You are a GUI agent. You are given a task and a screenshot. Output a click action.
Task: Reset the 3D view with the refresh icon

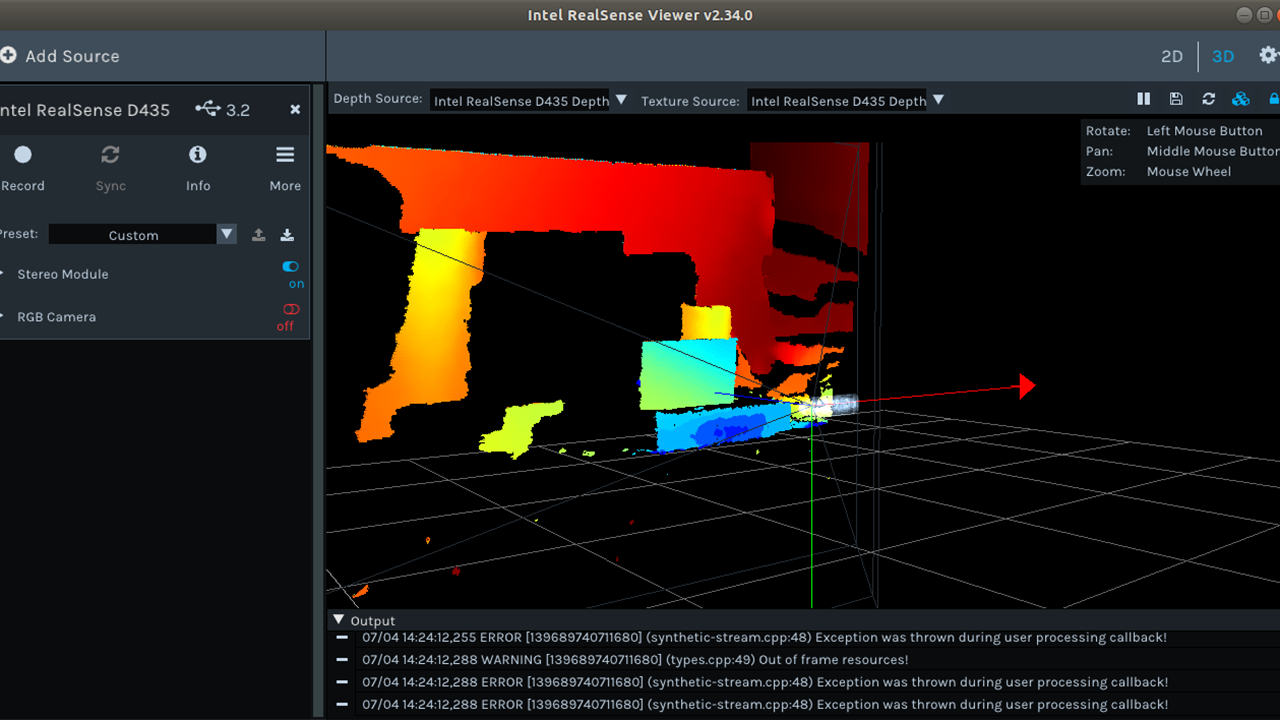tap(1208, 99)
